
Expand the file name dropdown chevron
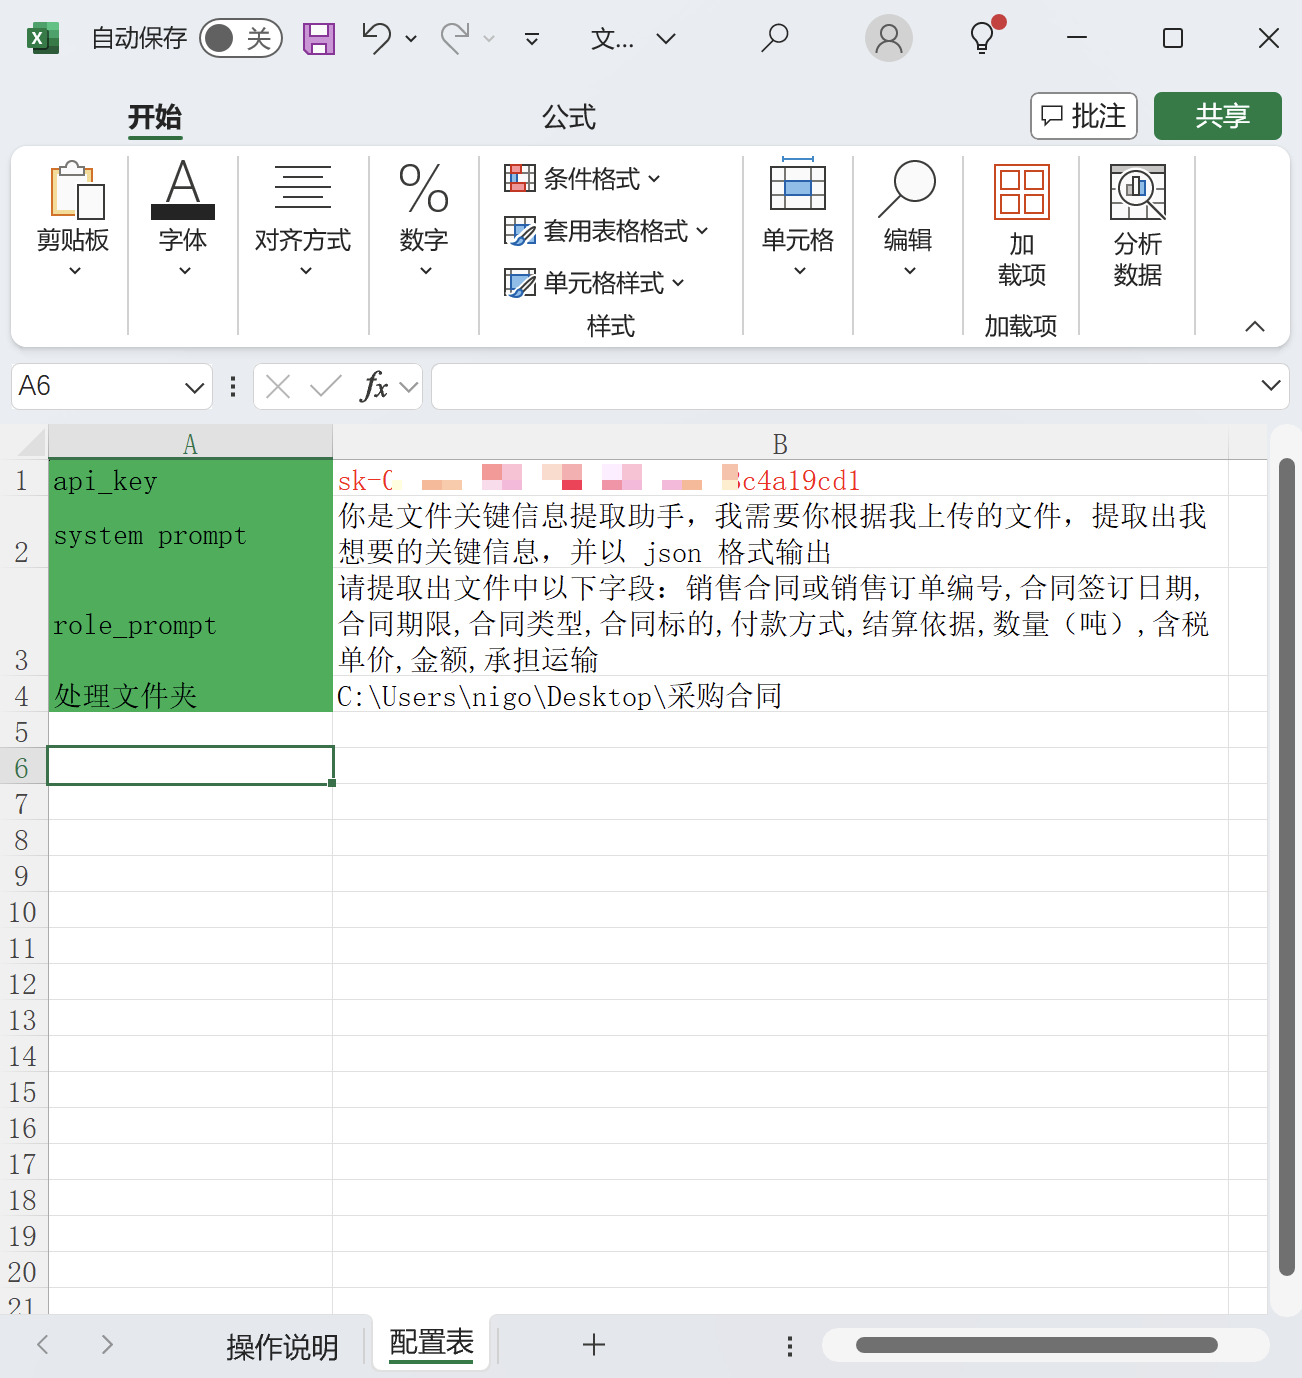pyautogui.click(x=666, y=39)
